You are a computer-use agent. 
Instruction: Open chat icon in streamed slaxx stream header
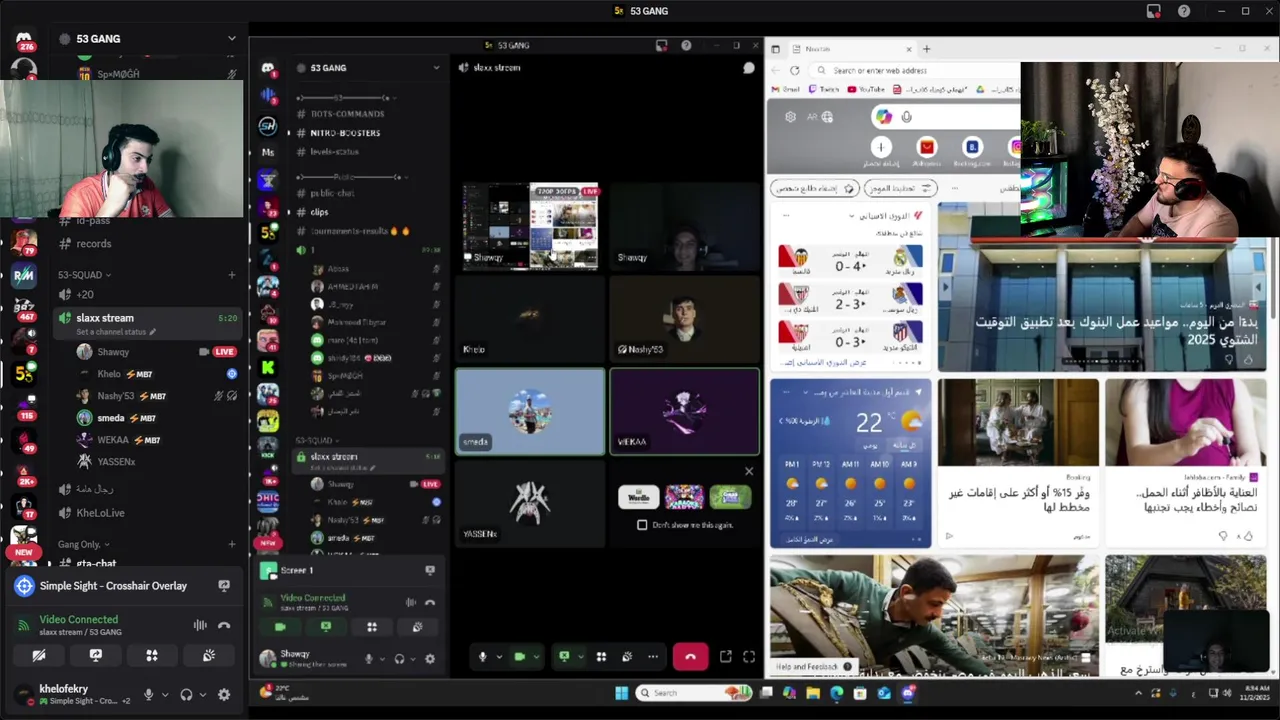tap(748, 68)
